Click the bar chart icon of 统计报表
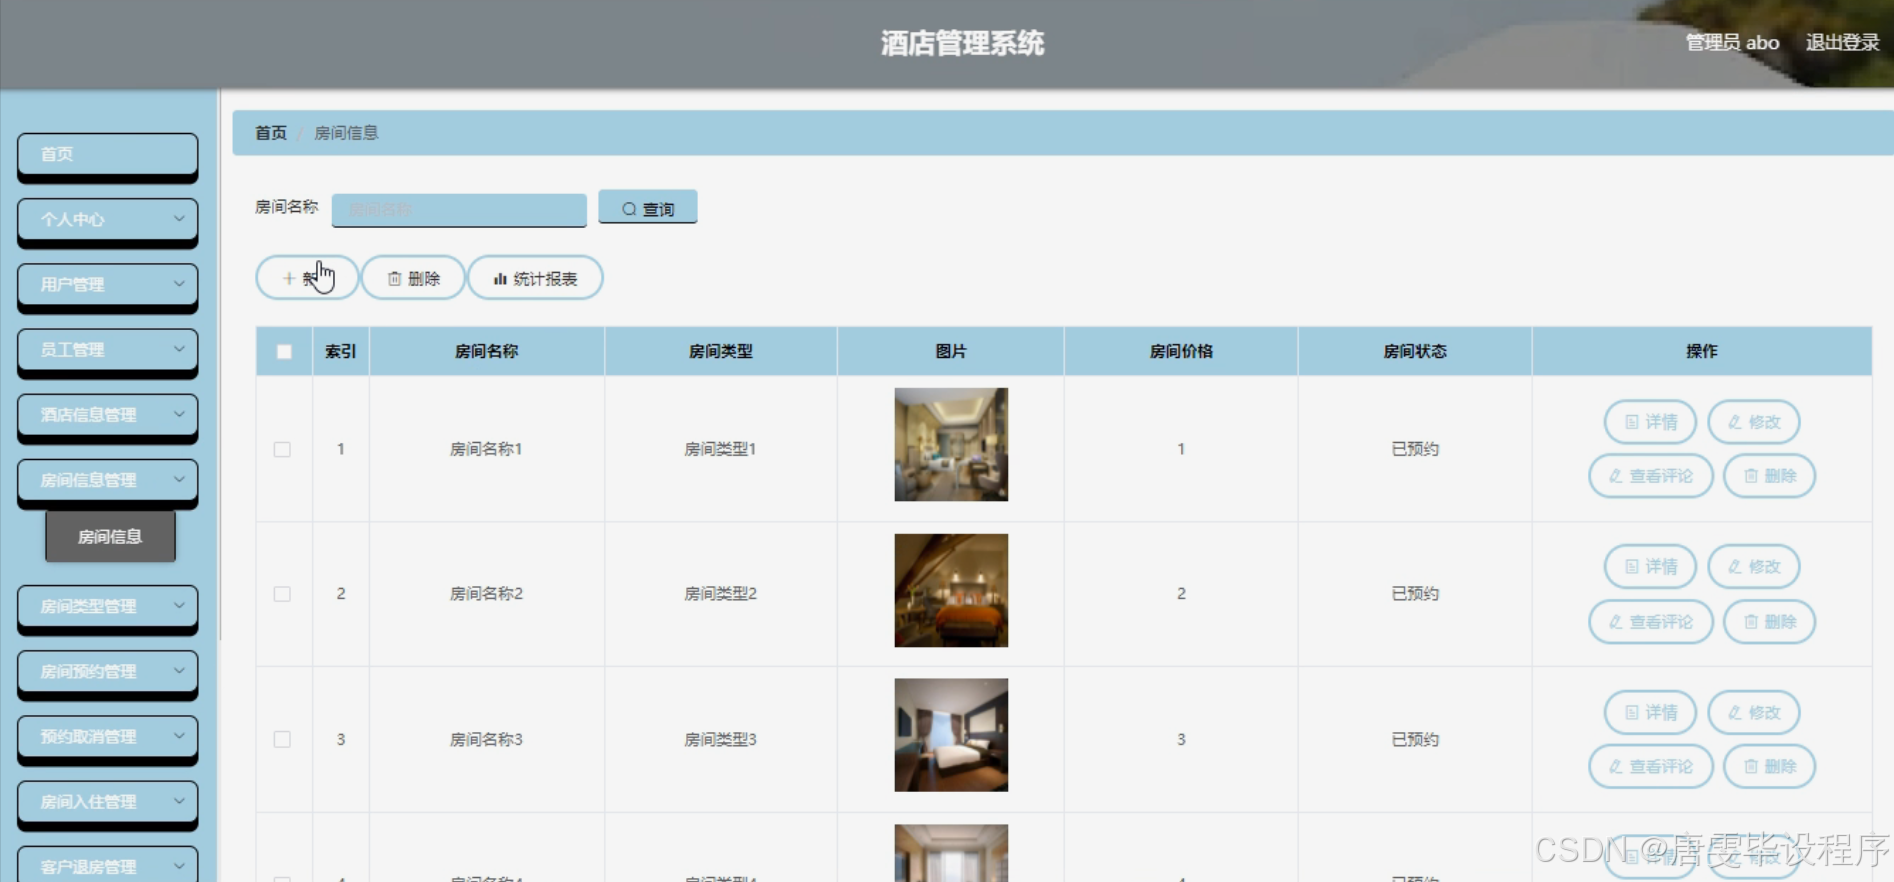 click(500, 279)
